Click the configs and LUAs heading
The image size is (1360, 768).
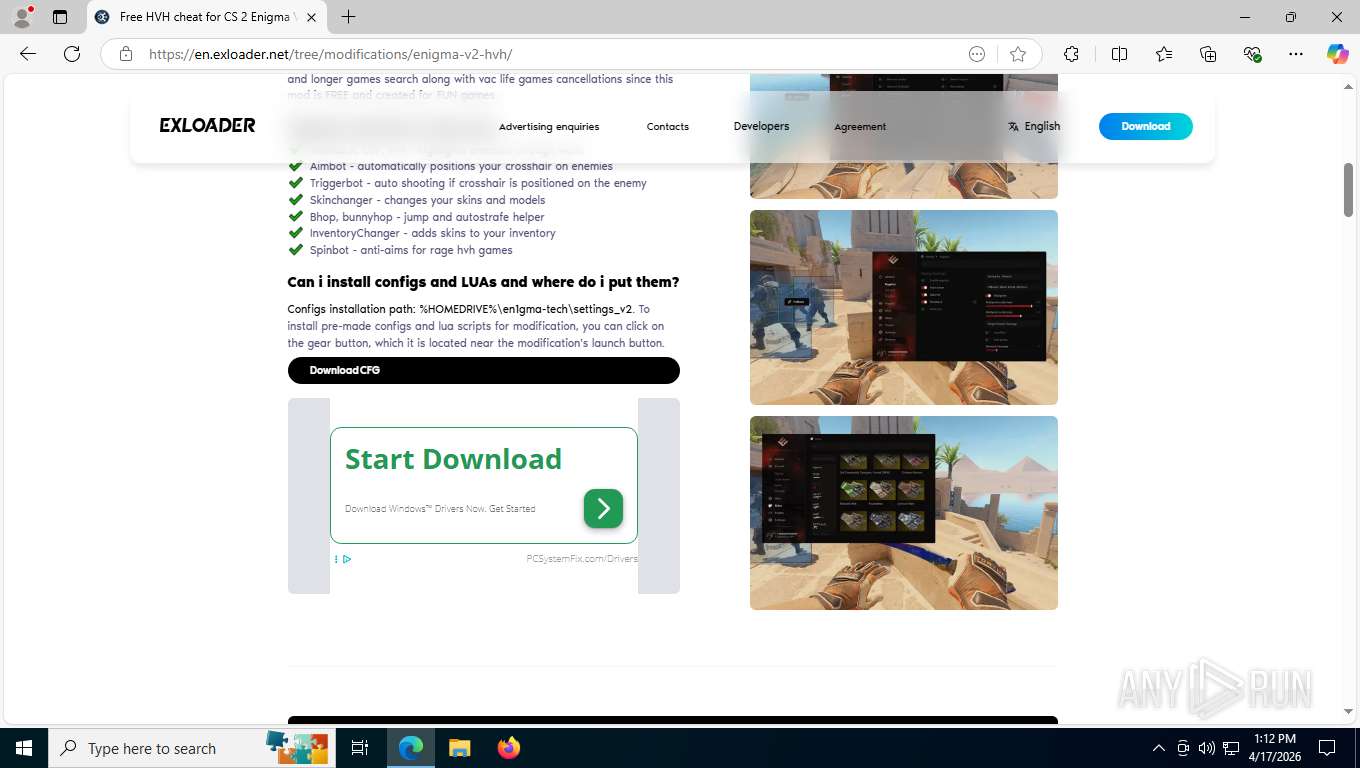[483, 282]
